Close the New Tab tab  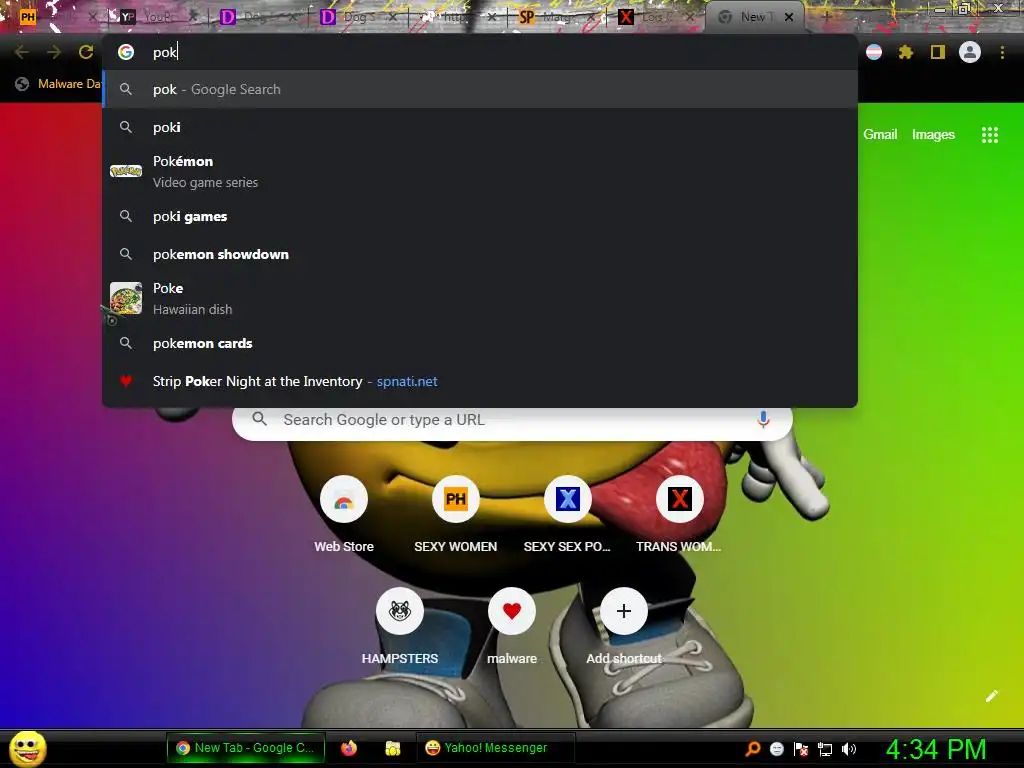coord(789,17)
